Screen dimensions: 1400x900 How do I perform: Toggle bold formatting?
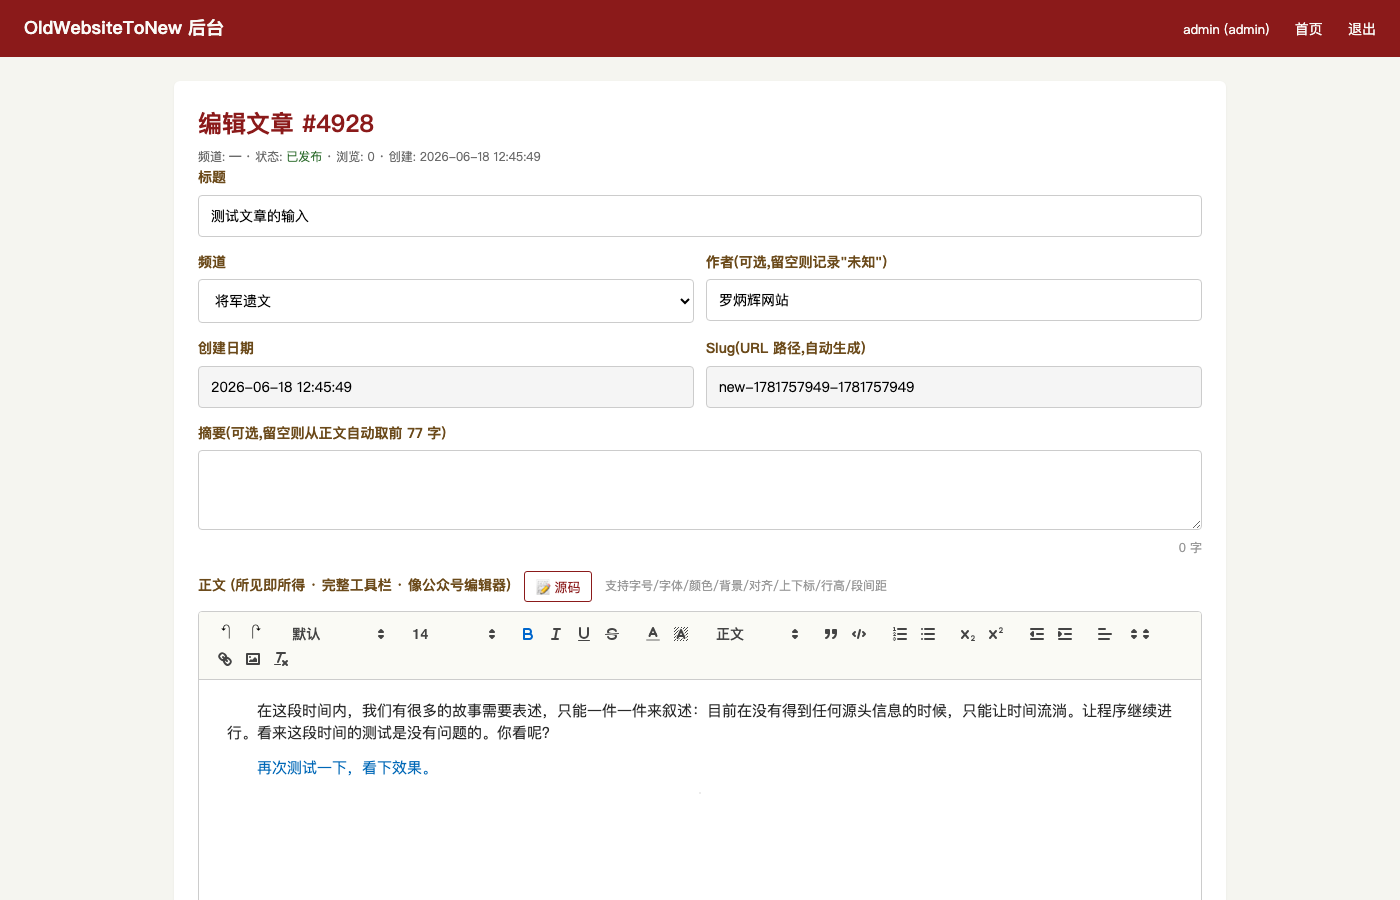pos(528,634)
